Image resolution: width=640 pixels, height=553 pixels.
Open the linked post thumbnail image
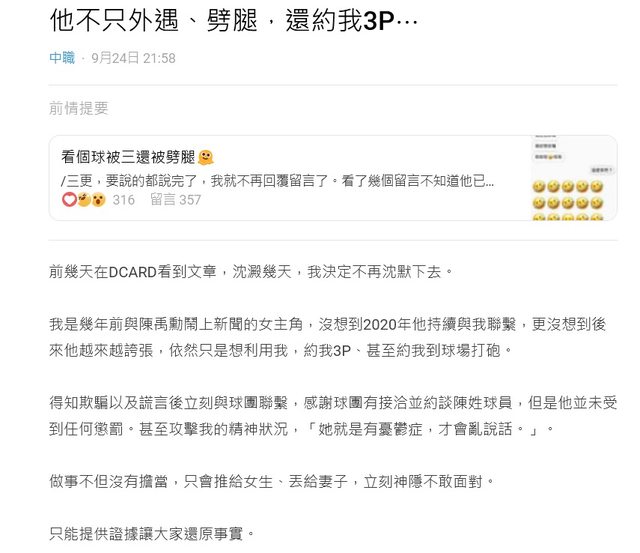point(573,178)
